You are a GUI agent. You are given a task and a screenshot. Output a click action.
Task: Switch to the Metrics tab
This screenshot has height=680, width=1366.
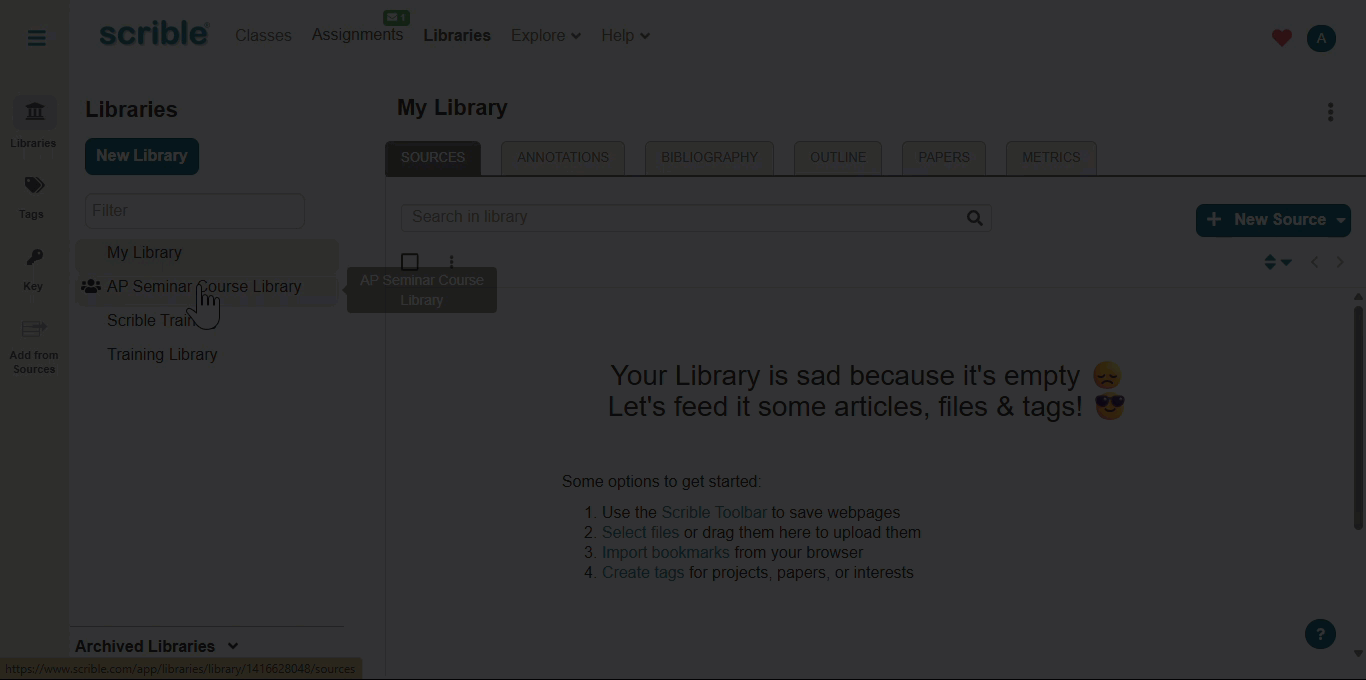(x=1051, y=158)
